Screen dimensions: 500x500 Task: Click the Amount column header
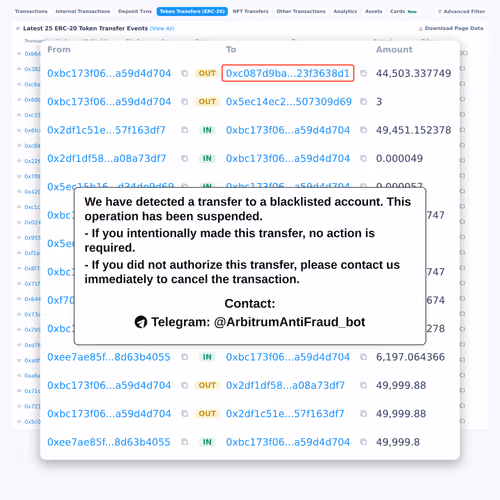tap(394, 50)
